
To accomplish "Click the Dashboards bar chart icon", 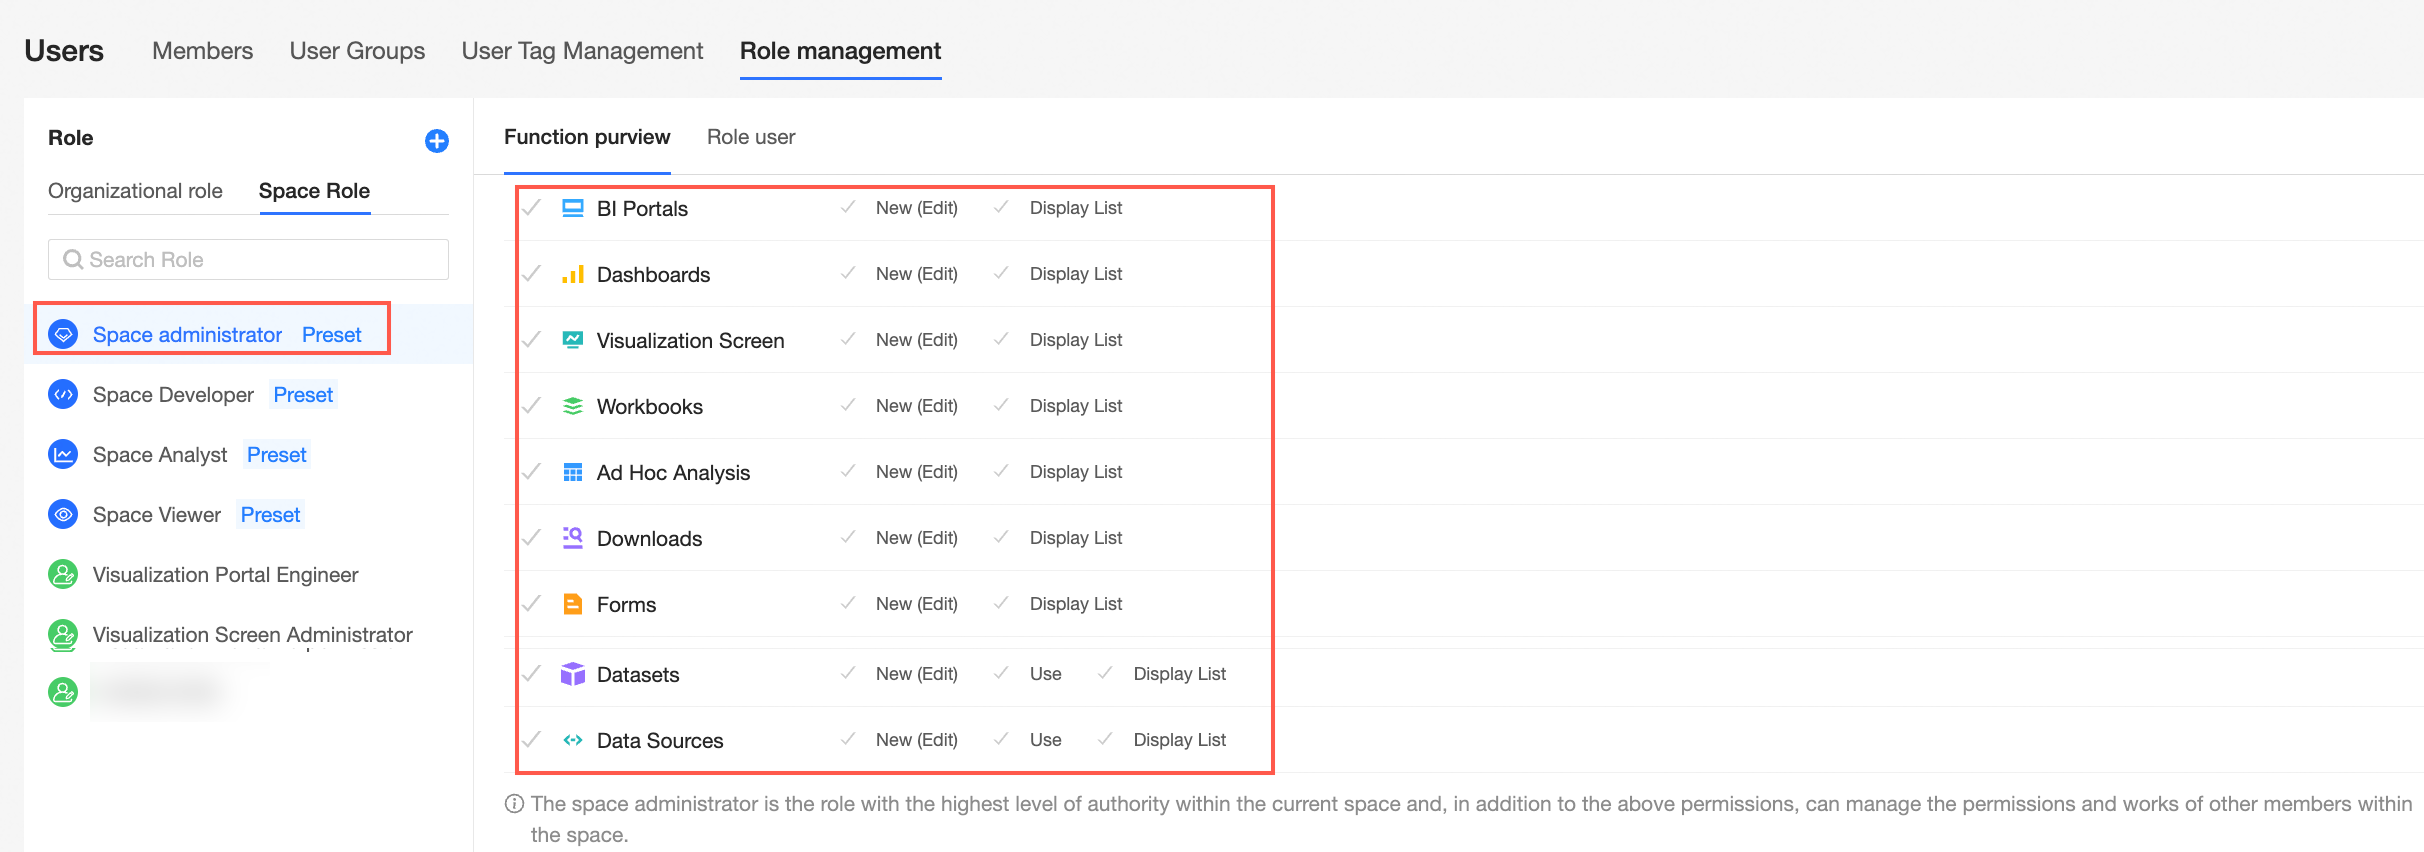I will [572, 274].
